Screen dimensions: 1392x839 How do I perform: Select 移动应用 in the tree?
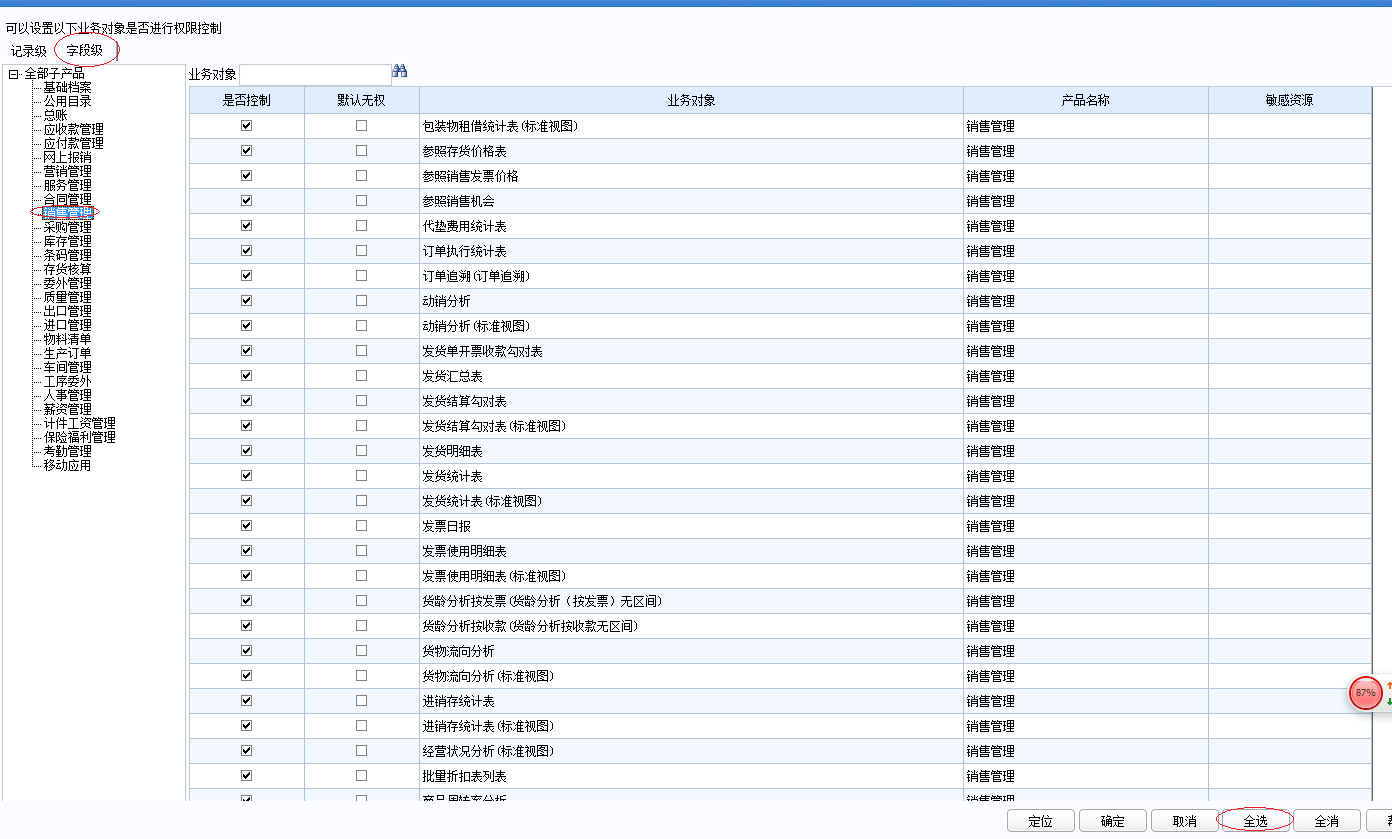[x=67, y=465]
